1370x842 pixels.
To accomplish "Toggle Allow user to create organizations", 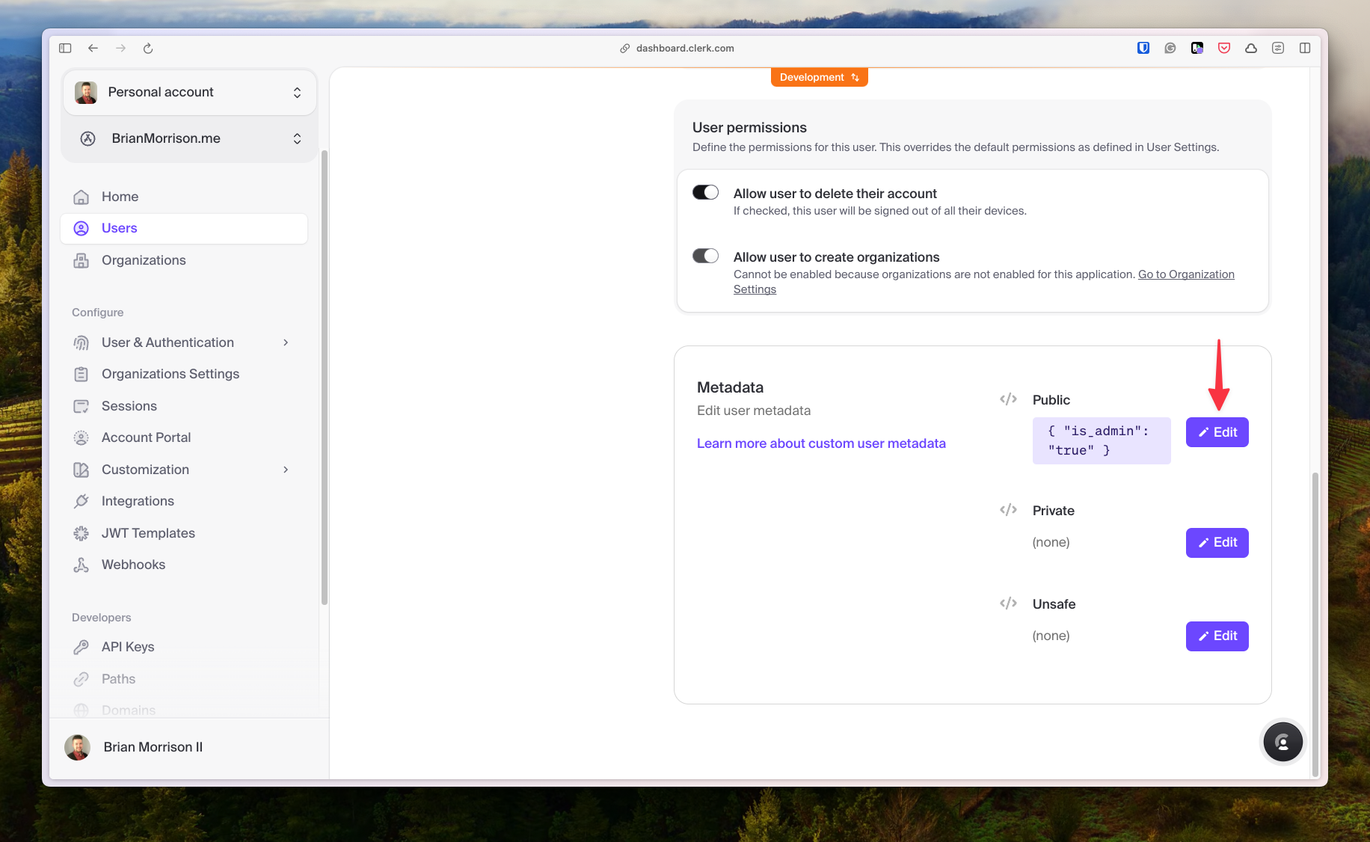I will [x=706, y=256].
